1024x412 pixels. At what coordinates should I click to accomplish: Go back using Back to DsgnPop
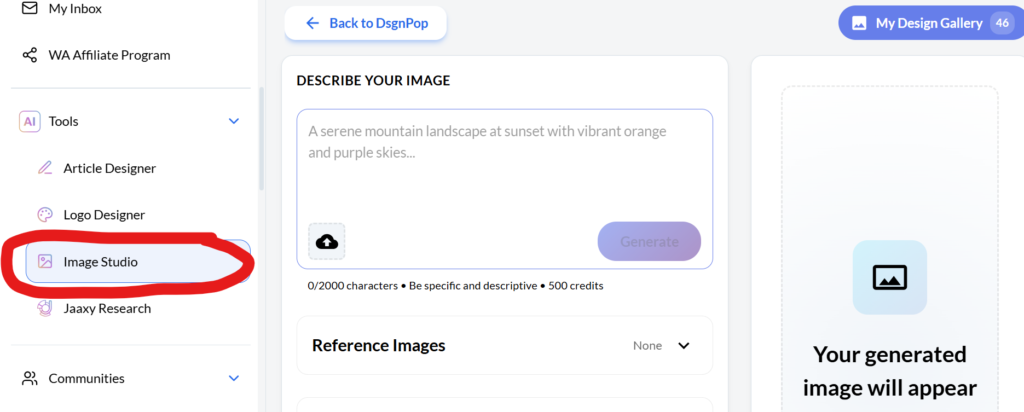365,23
